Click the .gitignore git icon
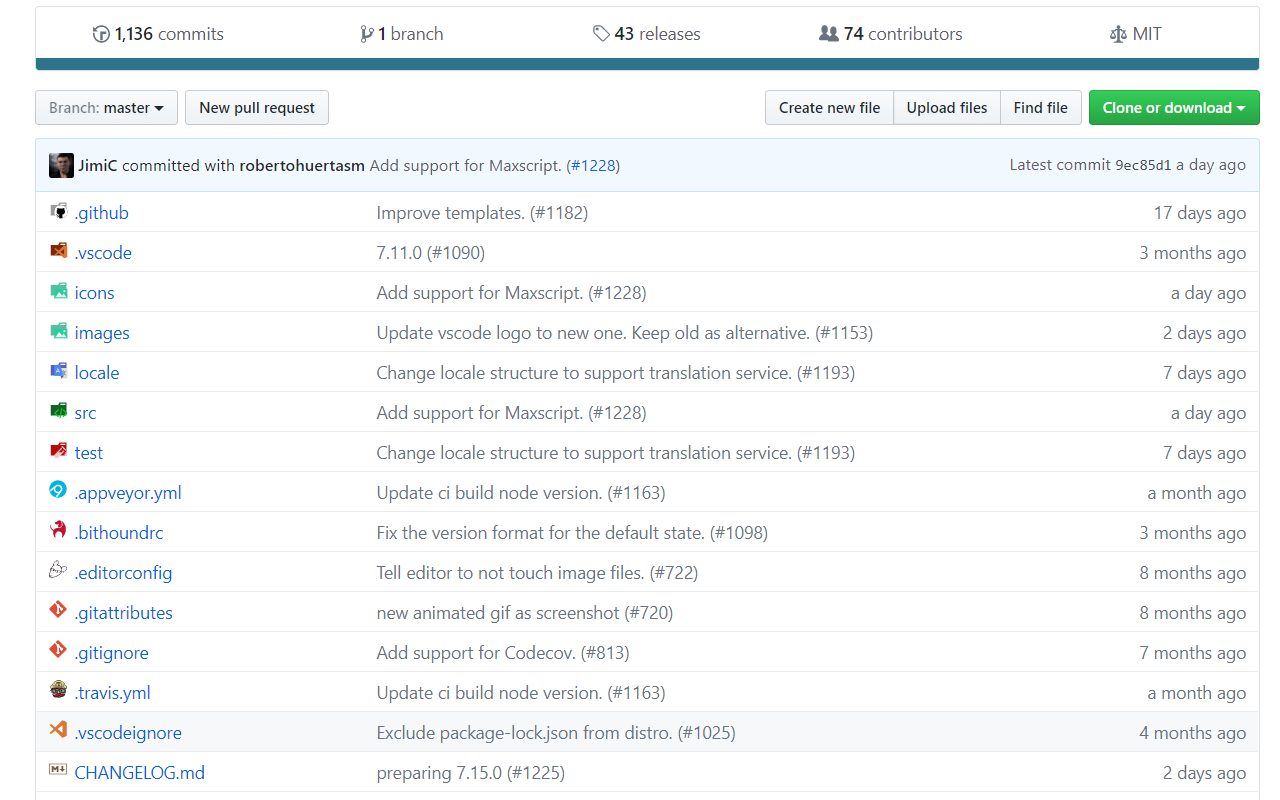 58,650
